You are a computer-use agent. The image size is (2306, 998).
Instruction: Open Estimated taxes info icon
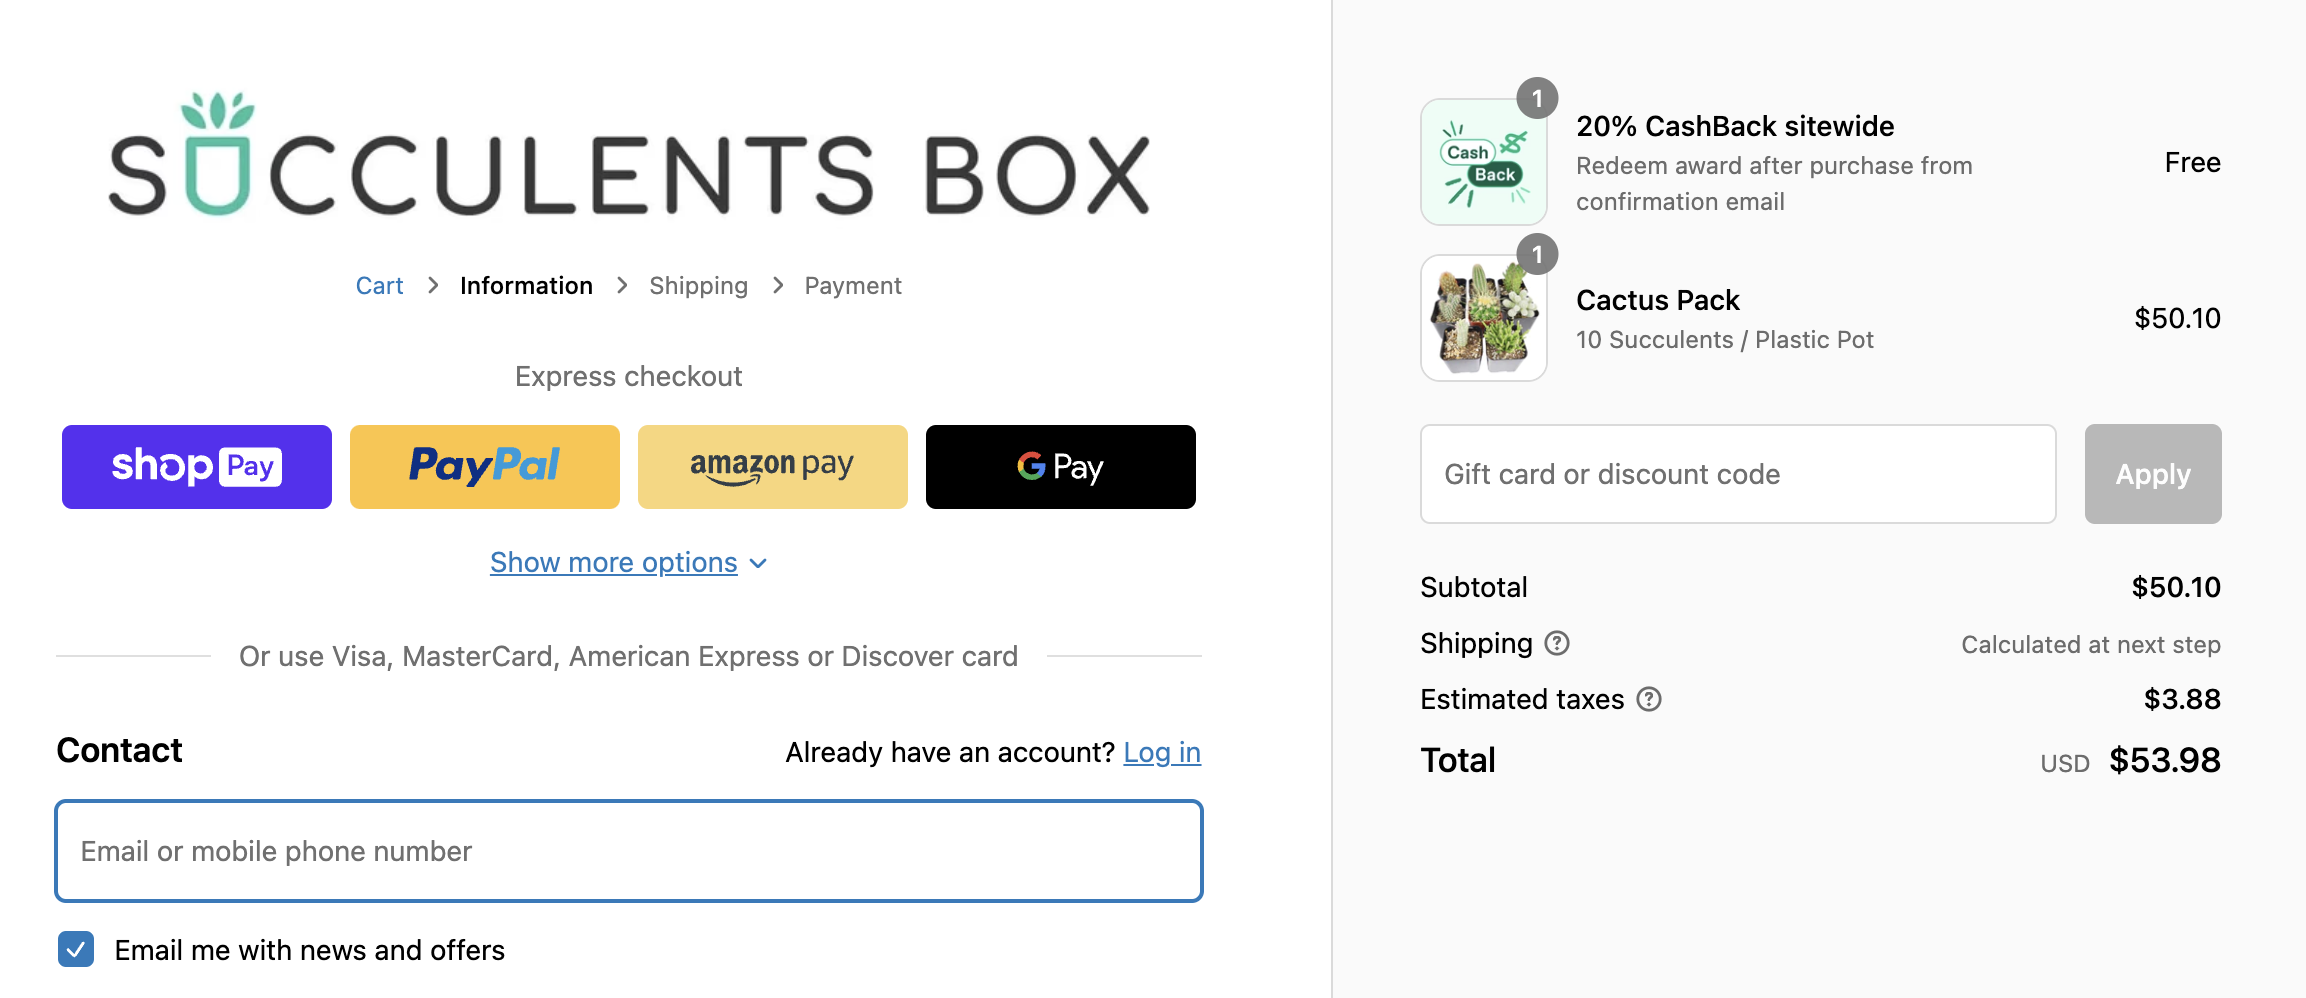(x=1649, y=699)
